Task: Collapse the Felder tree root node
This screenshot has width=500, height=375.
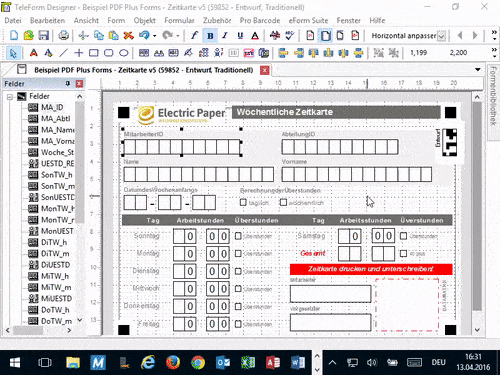Action: click(x=10, y=97)
